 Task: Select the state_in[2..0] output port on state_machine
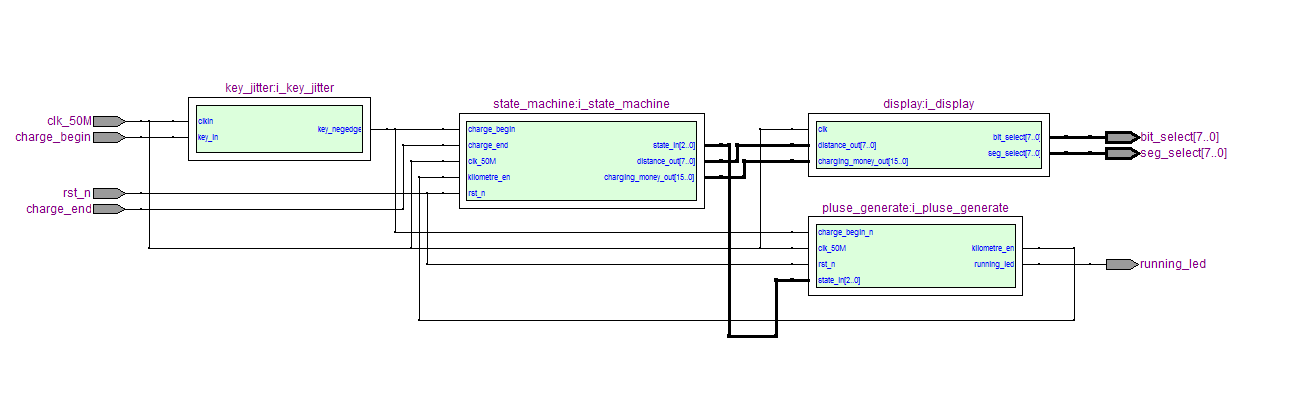(x=674, y=145)
